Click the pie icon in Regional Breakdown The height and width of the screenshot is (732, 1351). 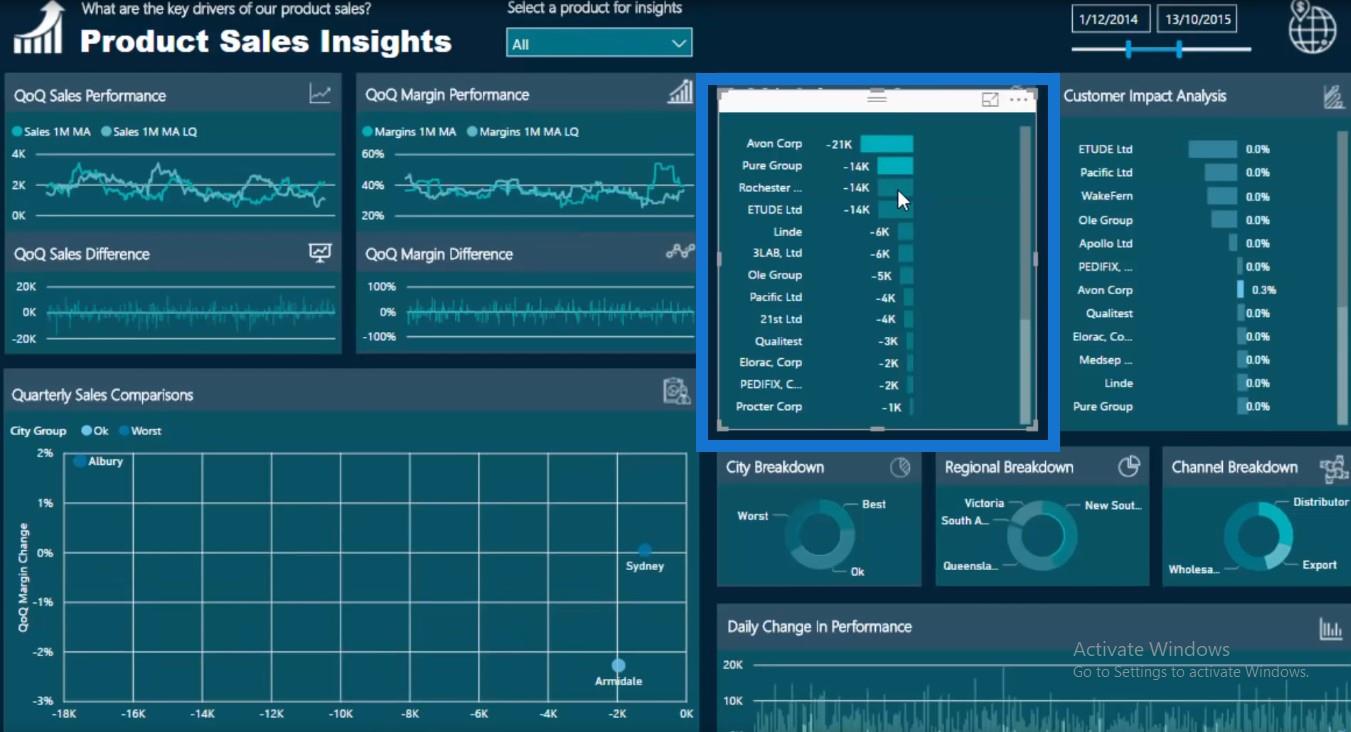coord(1129,466)
